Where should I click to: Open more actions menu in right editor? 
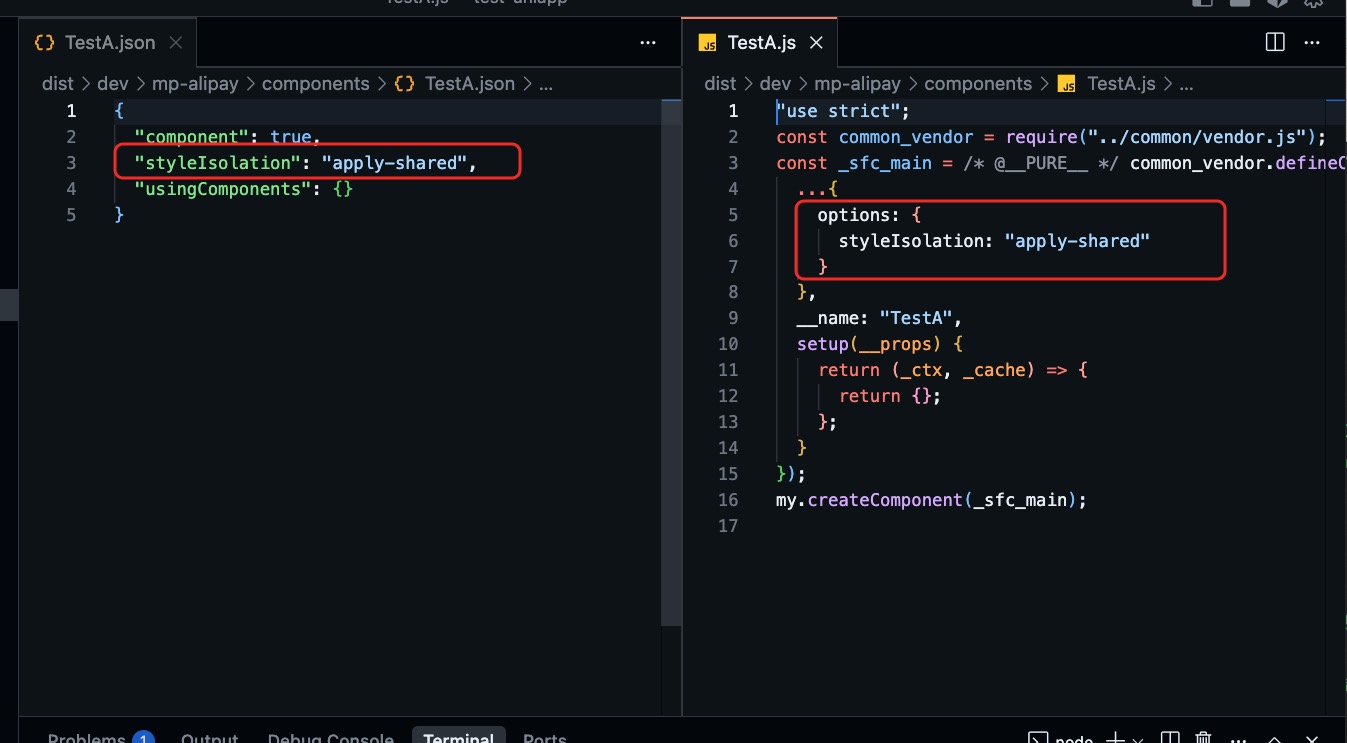[x=1311, y=42]
